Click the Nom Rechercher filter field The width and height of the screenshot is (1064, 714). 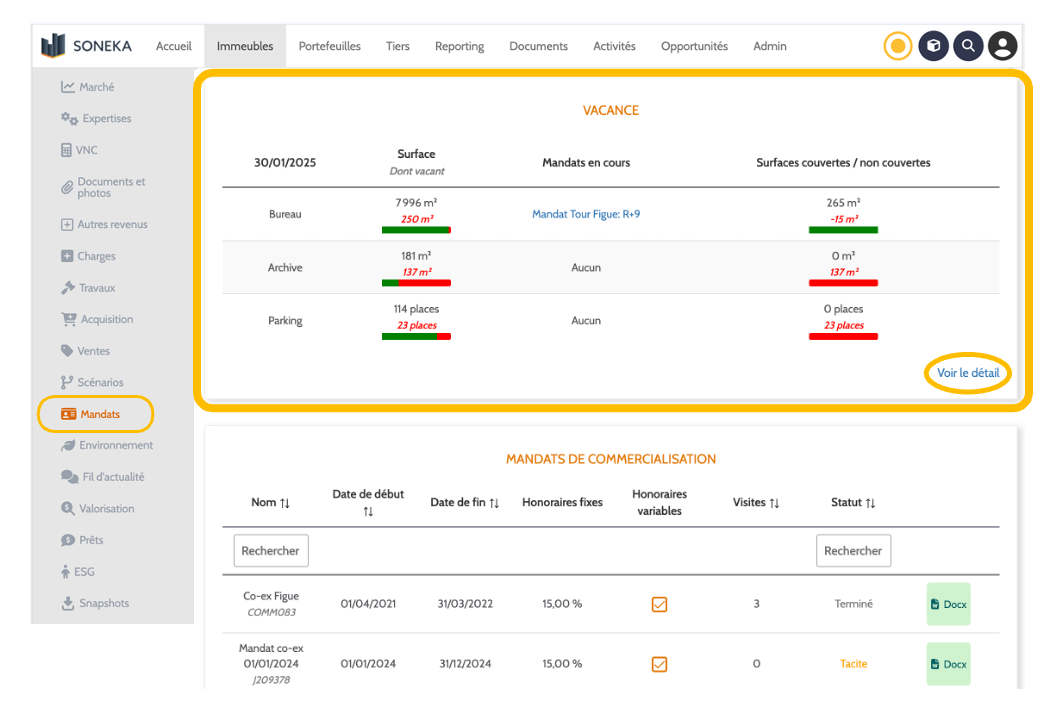click(271, 551)
